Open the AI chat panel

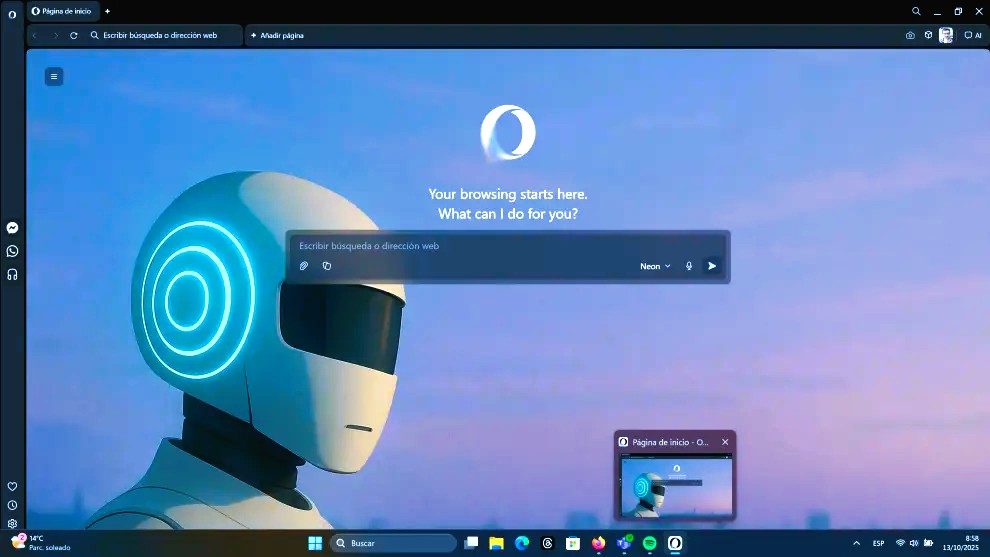[972, 35]
